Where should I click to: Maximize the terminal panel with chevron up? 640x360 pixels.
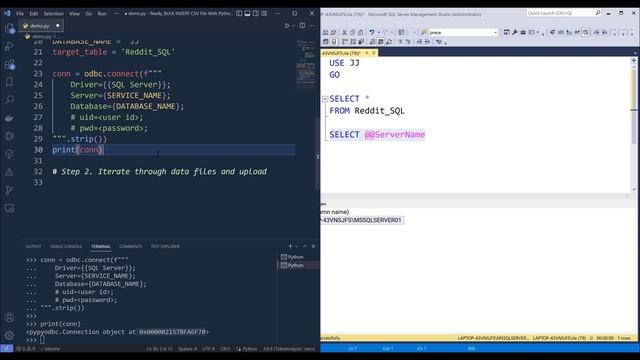pyautogui.click(x=304, y=246)
